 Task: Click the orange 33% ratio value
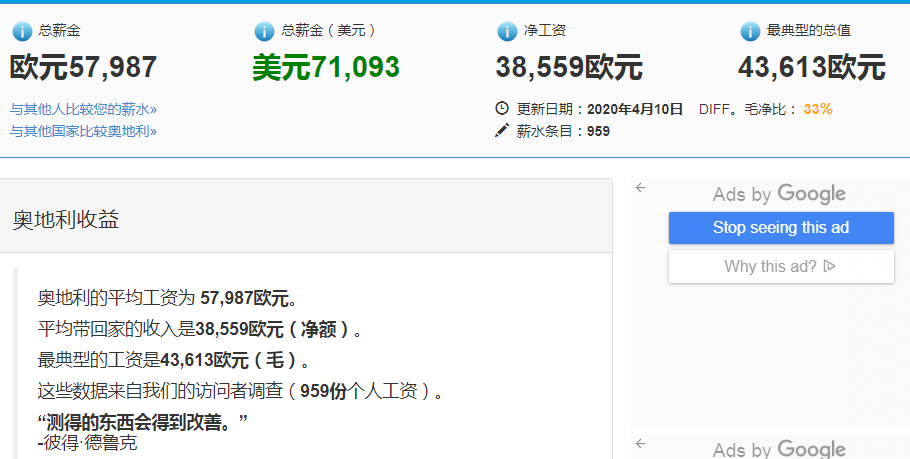pyautogui.click(x=818, y=109)
